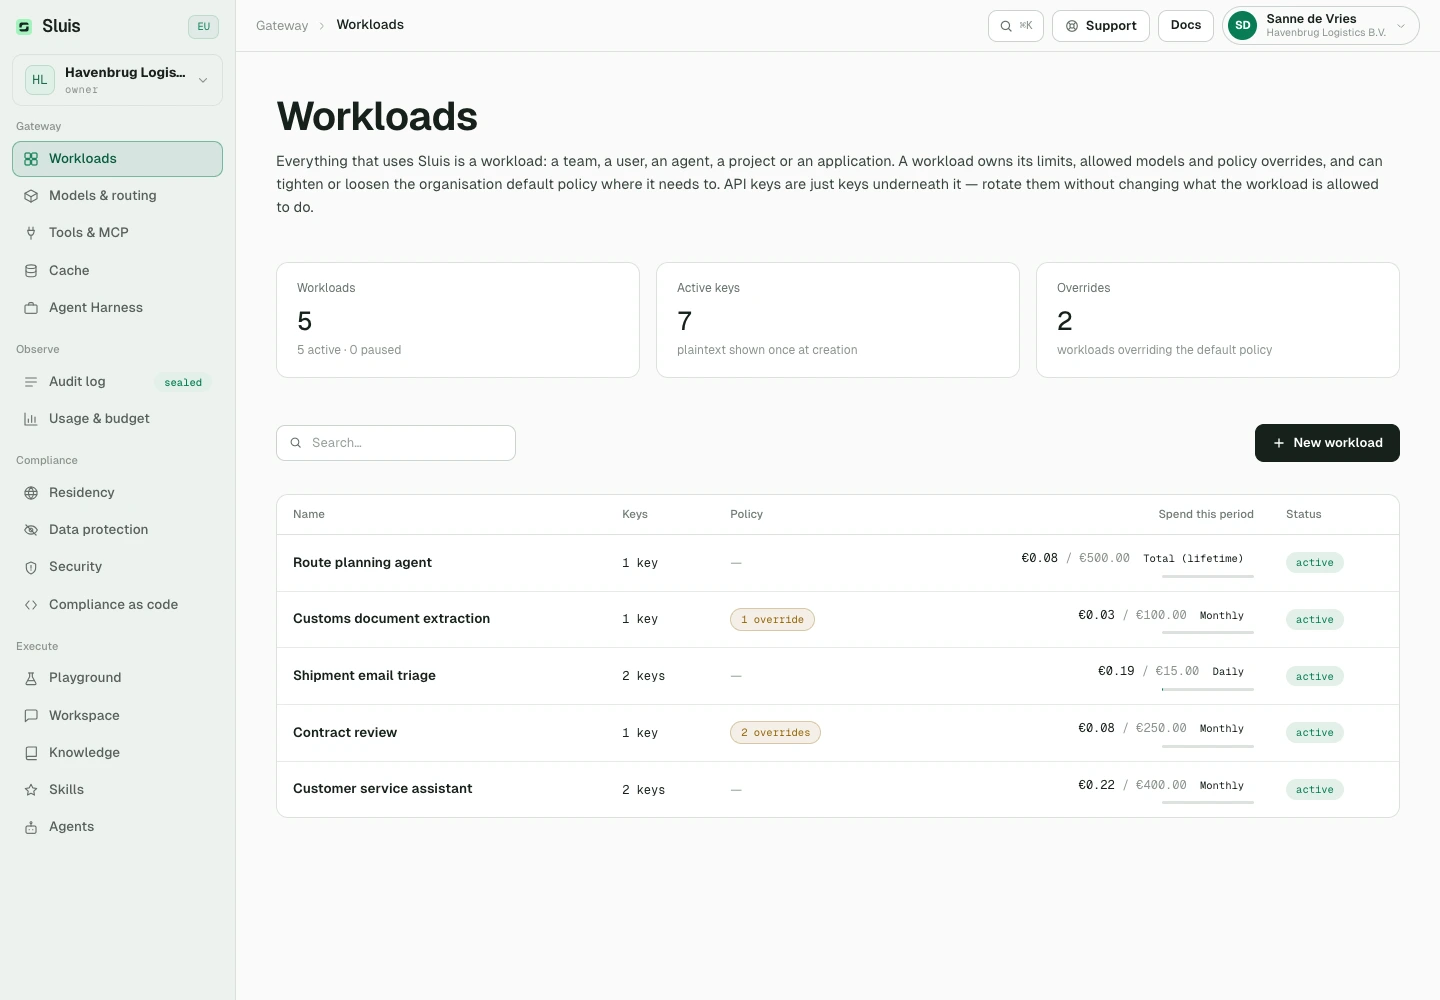Click the magnifier icon in the search field
Image resolution: width=1440 pixels, height=1000 pixels.
point(296,443)
